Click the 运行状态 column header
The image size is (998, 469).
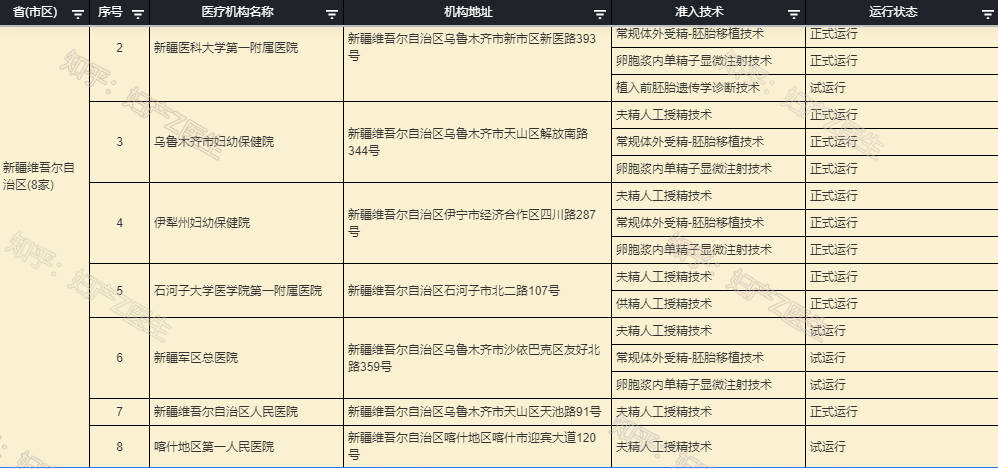point(902,13)
